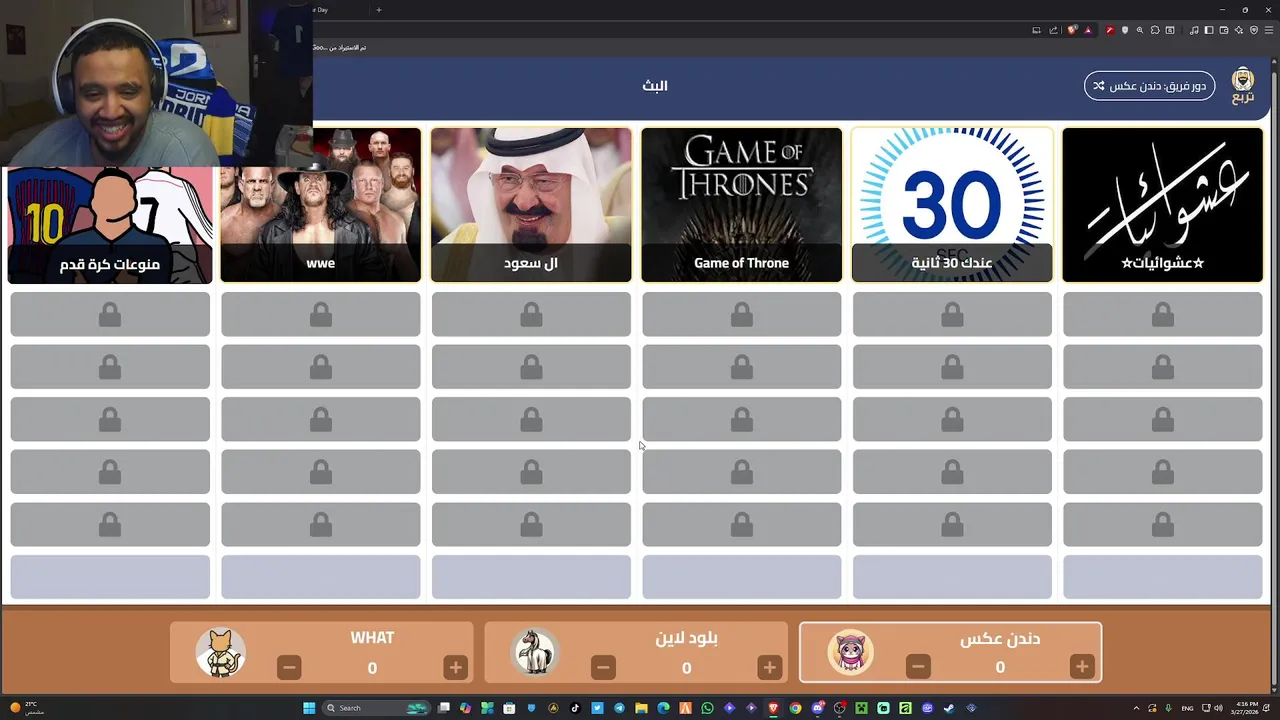Select the ال سعود category card
This screenshot has height=720, width=1280.
(x=531, y=205)
